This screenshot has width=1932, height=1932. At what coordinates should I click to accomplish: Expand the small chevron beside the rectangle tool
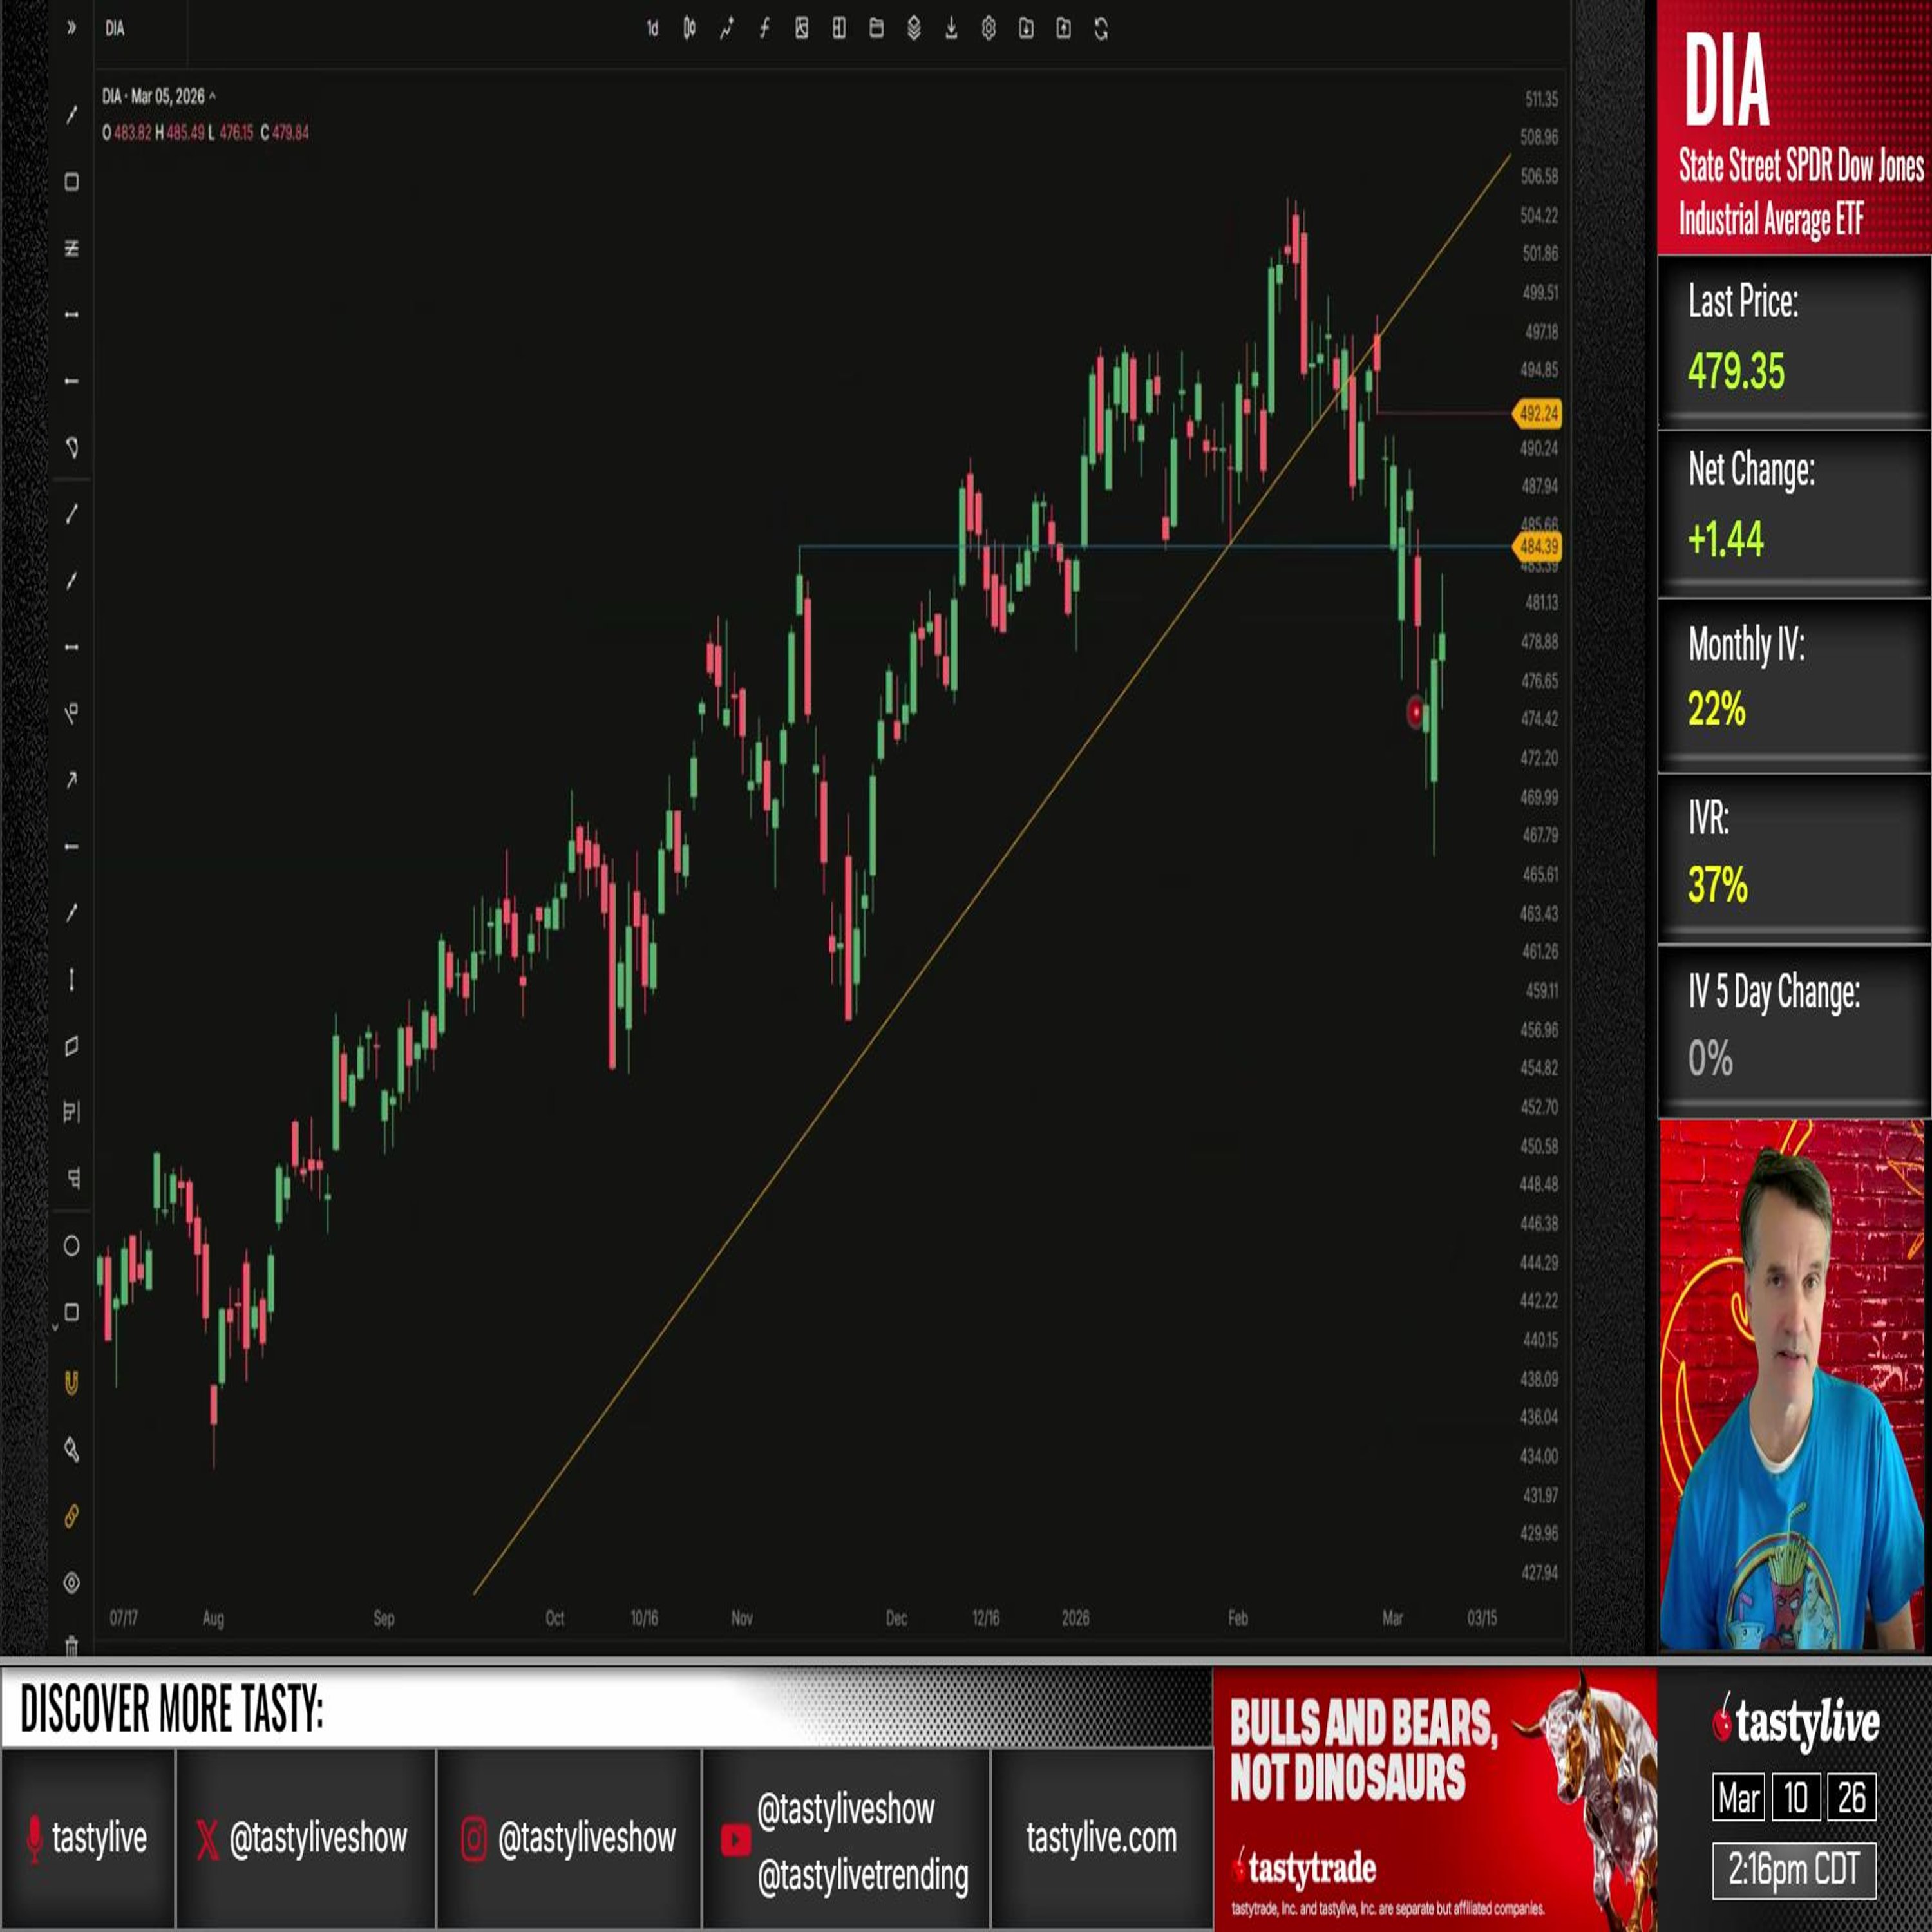click(x=55, y=1328)
